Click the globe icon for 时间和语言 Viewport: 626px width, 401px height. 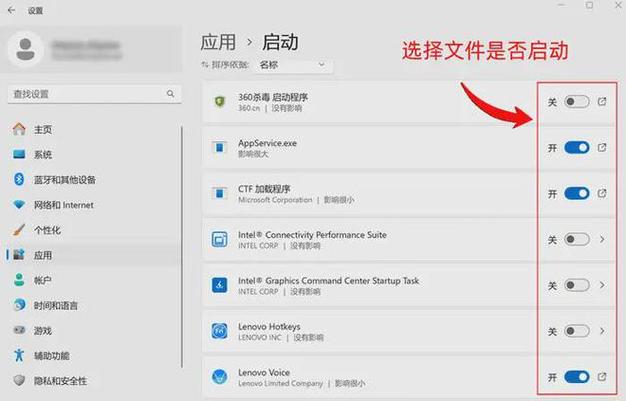(x=19, y=305)
